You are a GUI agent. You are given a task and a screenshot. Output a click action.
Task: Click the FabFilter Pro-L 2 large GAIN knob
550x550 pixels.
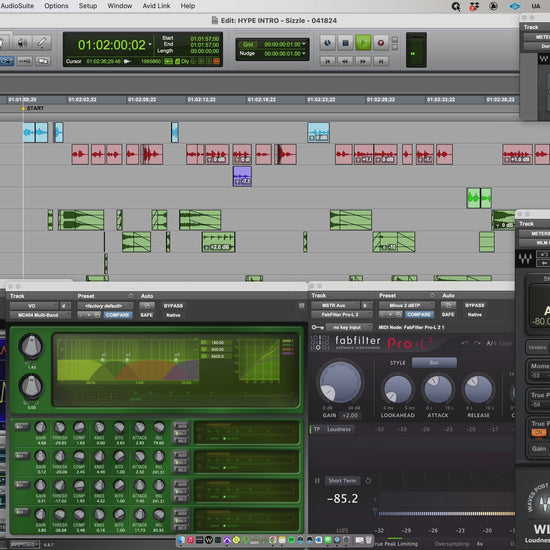(x=340, y=382)
